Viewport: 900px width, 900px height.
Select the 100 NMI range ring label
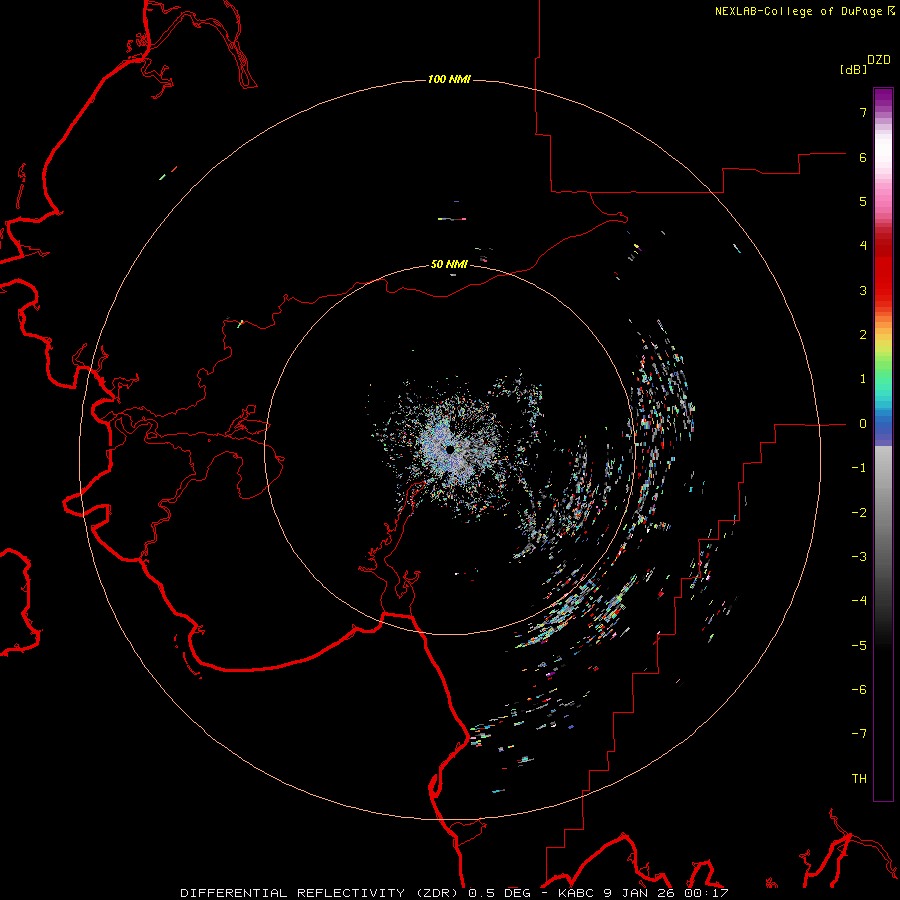tap(449, 79)
